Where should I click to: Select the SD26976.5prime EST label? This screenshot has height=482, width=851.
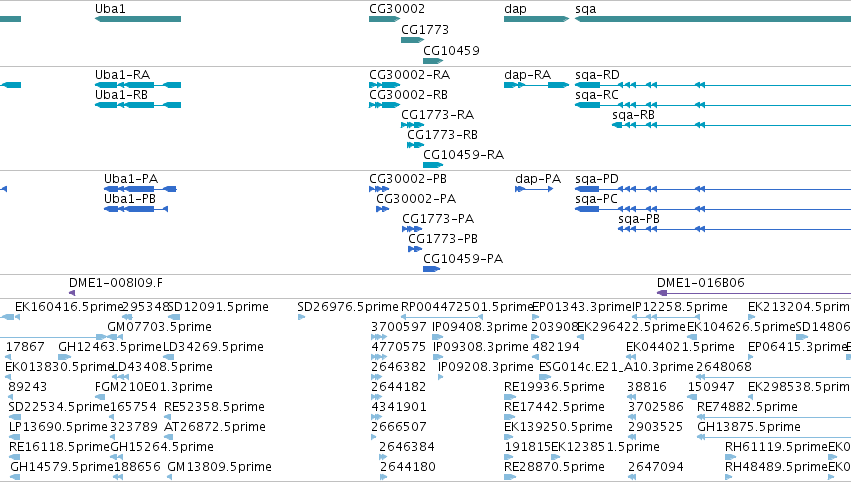click(348, 307)
